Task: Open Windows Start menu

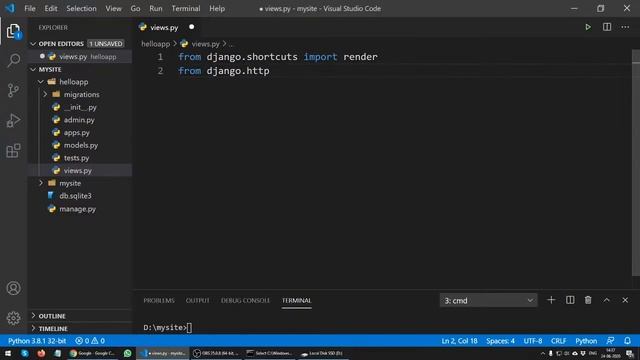Action: [x=8, y=353]
